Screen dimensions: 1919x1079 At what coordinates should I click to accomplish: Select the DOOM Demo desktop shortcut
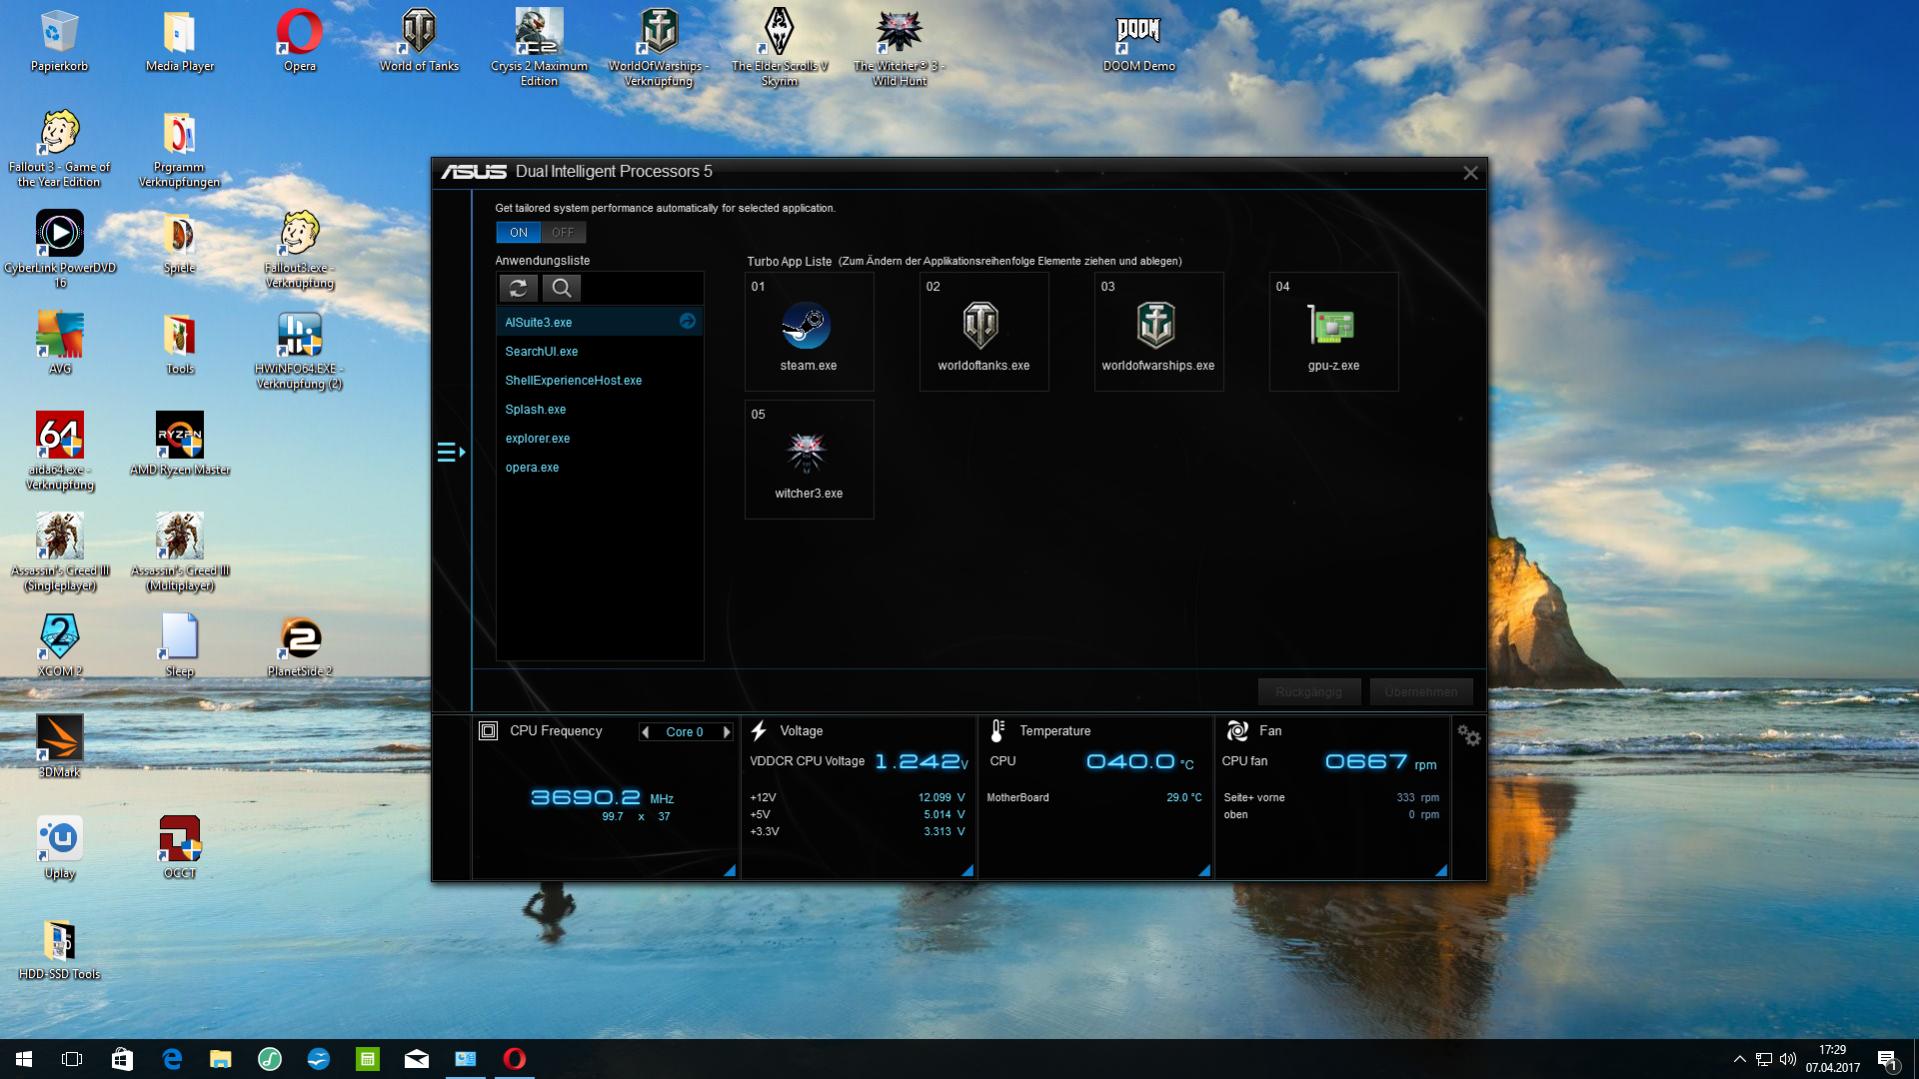pyautogui.click(x=1138, y=42)
